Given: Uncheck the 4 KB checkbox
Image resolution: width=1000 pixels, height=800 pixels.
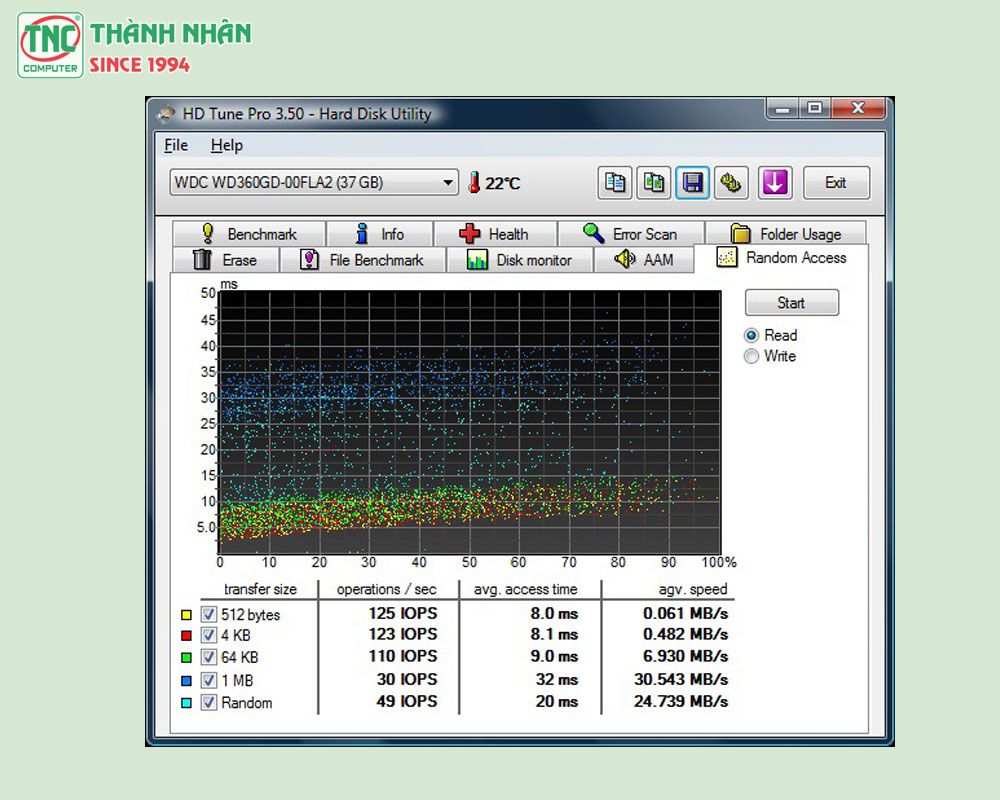Looking at the screenshot, I should 209,635.
